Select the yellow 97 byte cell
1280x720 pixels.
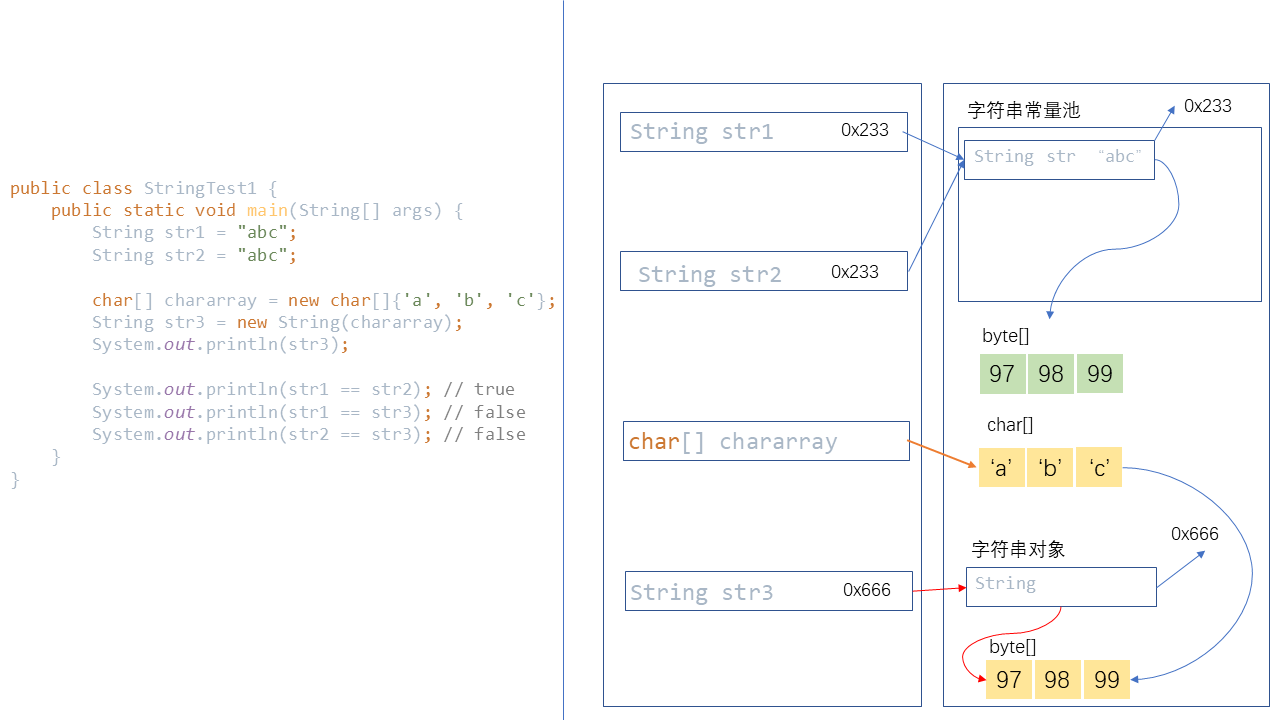[1009, 680]
